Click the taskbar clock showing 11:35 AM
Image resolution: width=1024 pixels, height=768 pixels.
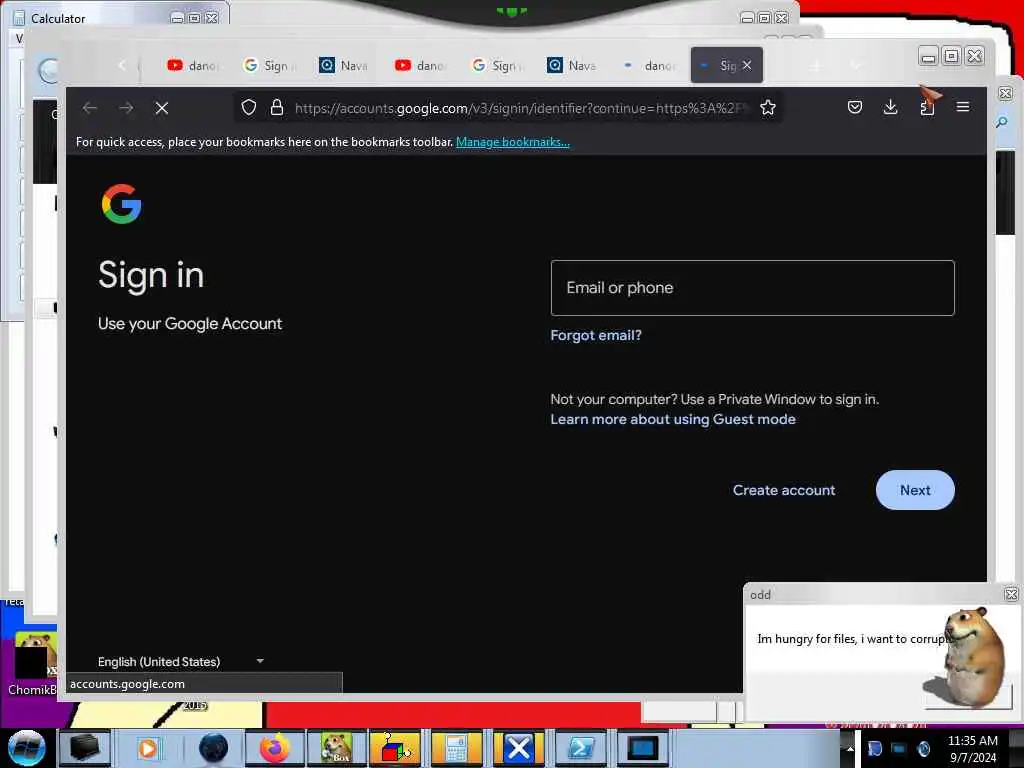coord(972,748)
